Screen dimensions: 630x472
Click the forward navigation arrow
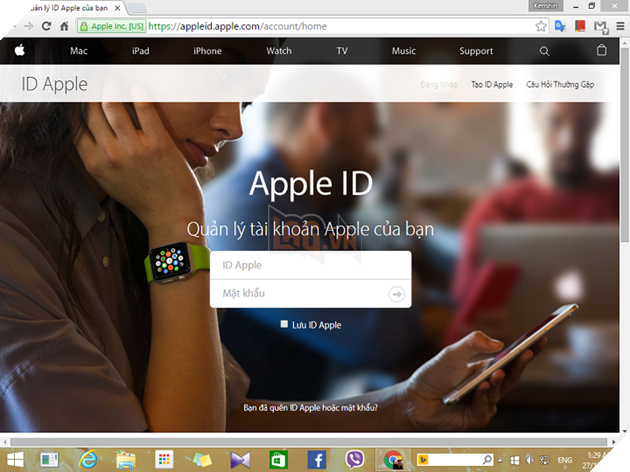click(x=29, y=26)
